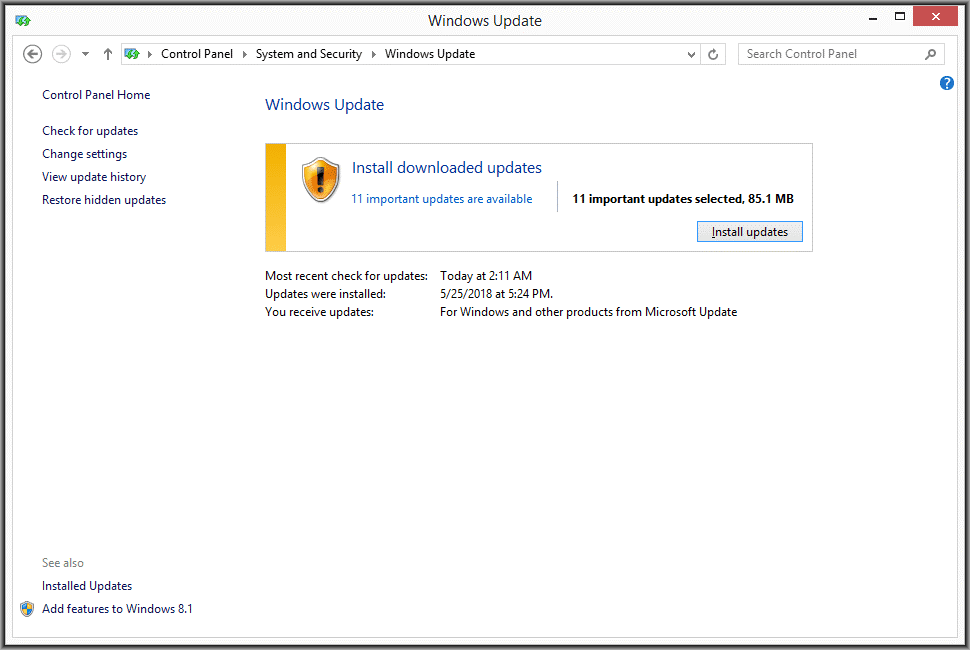970x650 pixels.
Task: Click Check for updates
Action: 90,130
